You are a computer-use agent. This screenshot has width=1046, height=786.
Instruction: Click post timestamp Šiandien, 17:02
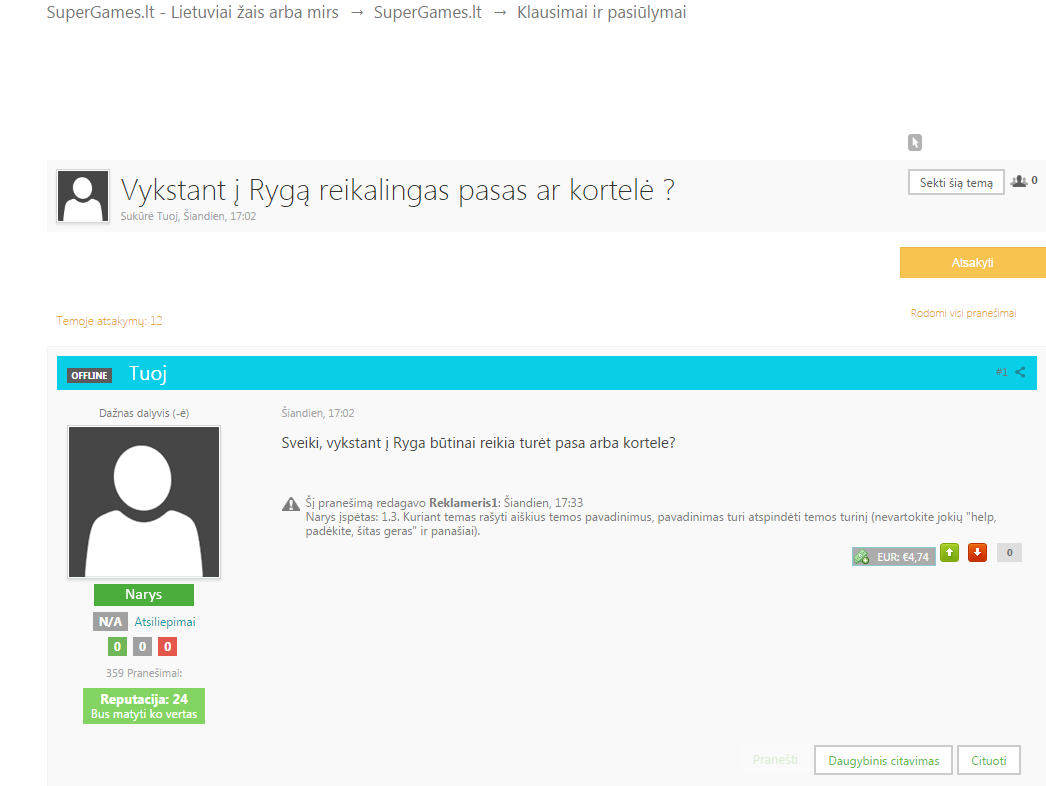point(318,413)
